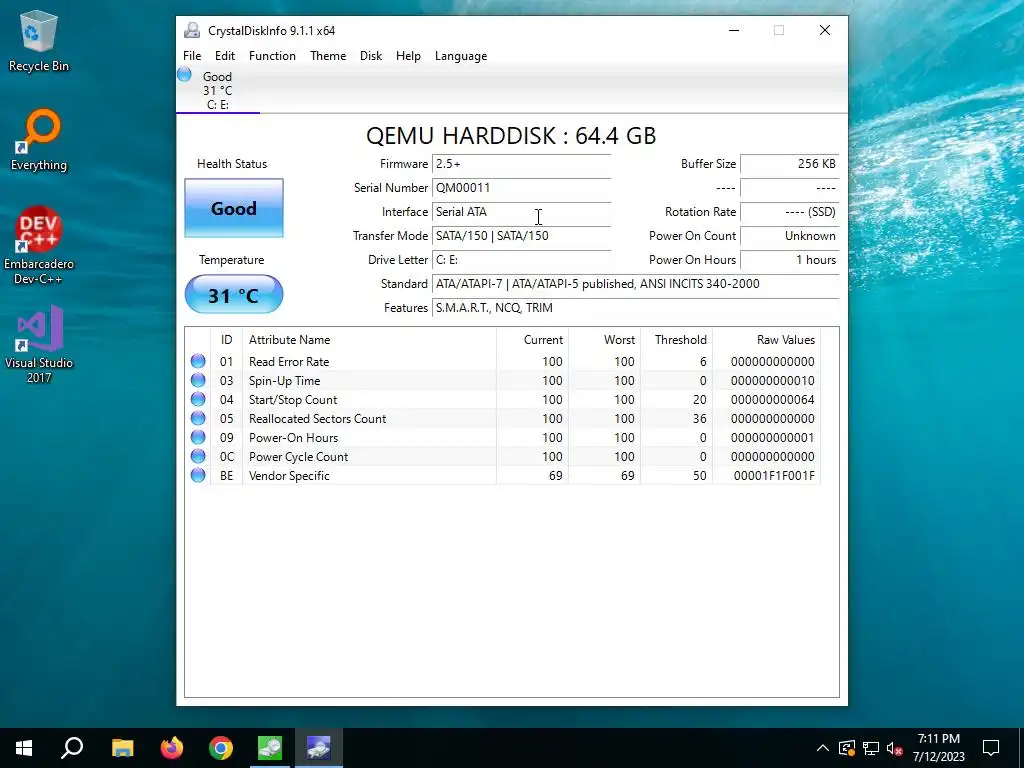Open the Windows Start menu

click(x=24, y=748)
